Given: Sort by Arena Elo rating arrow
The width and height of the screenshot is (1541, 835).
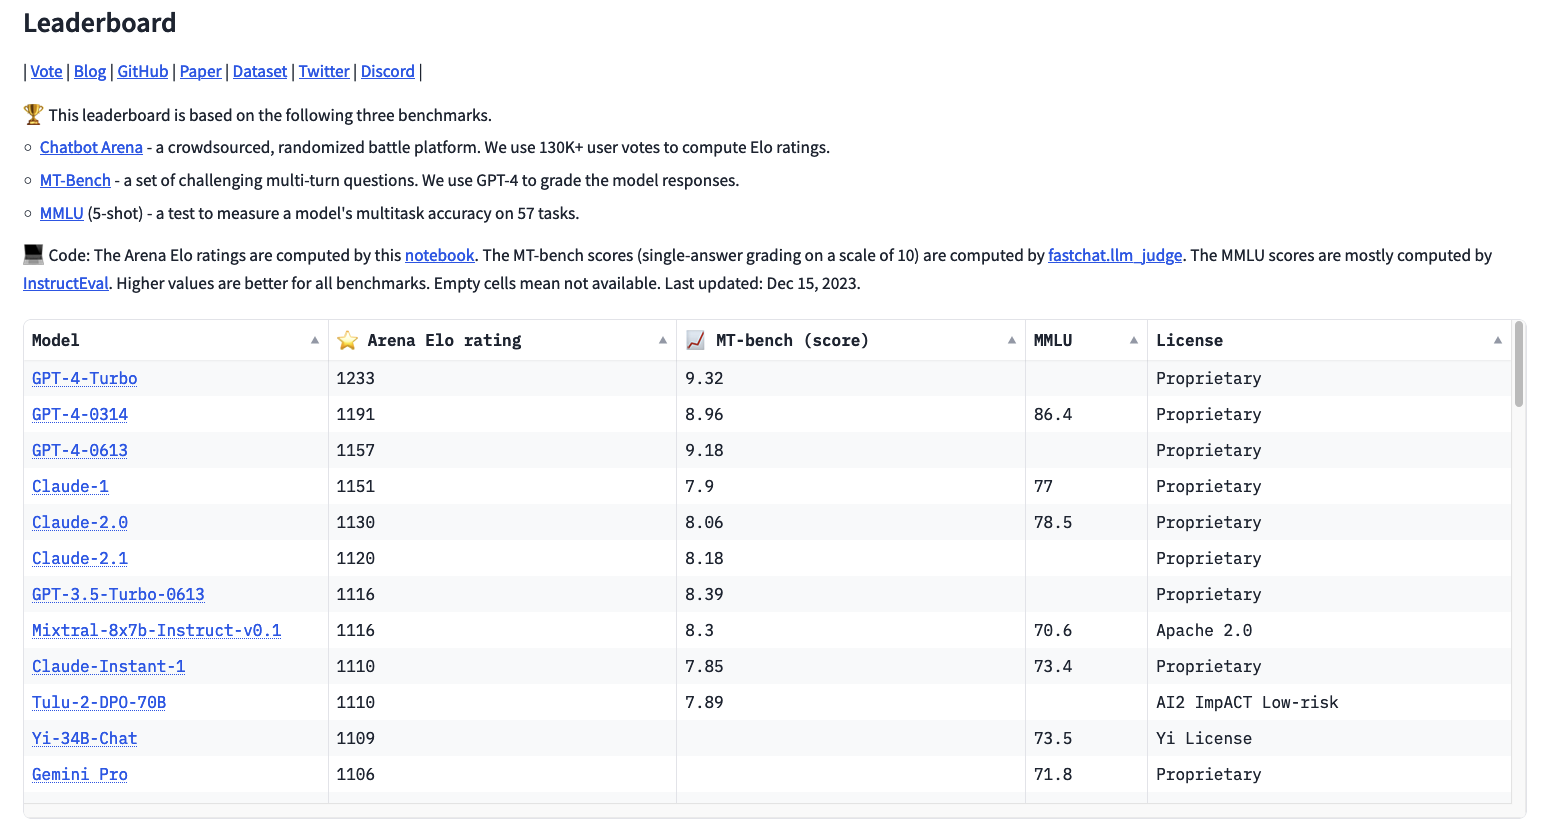Looking at the screenshot, I should pos(663,341).
